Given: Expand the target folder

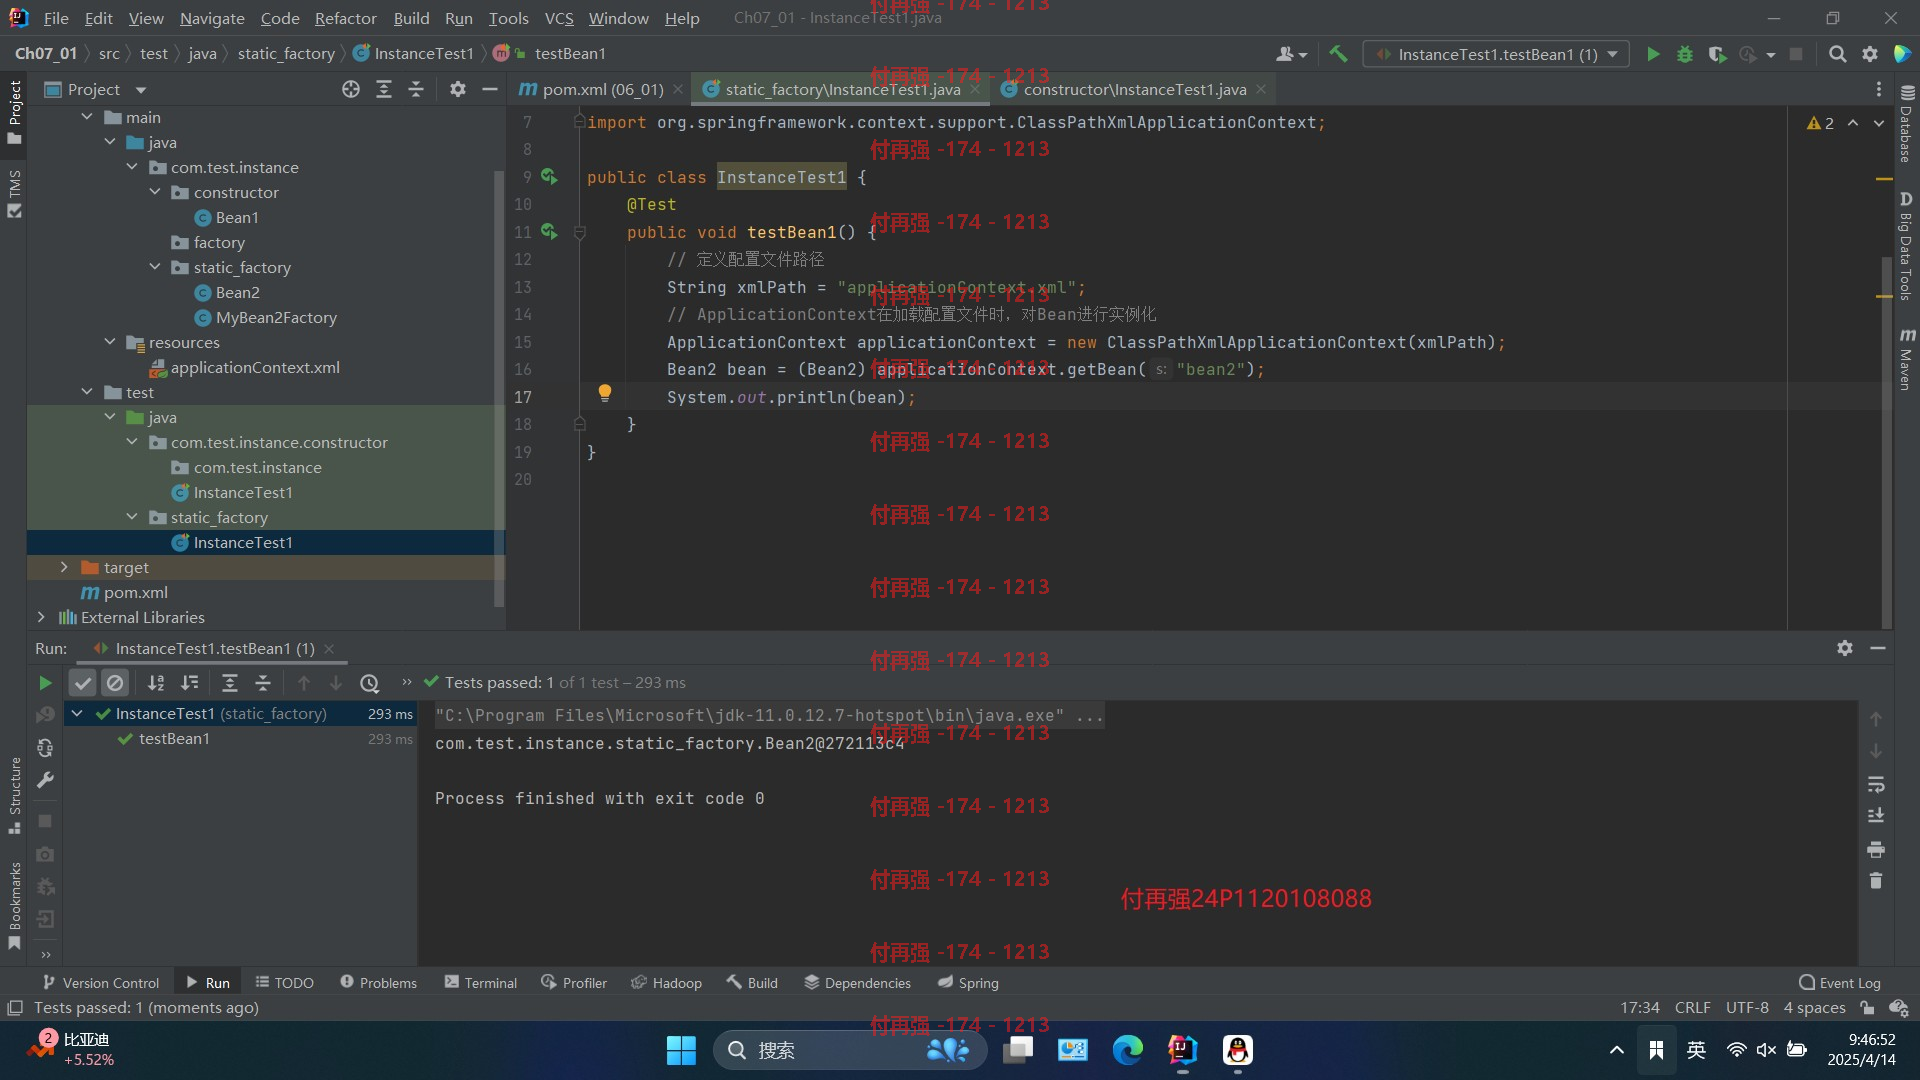Looking at the screenshot, I should tap(64, 567).
